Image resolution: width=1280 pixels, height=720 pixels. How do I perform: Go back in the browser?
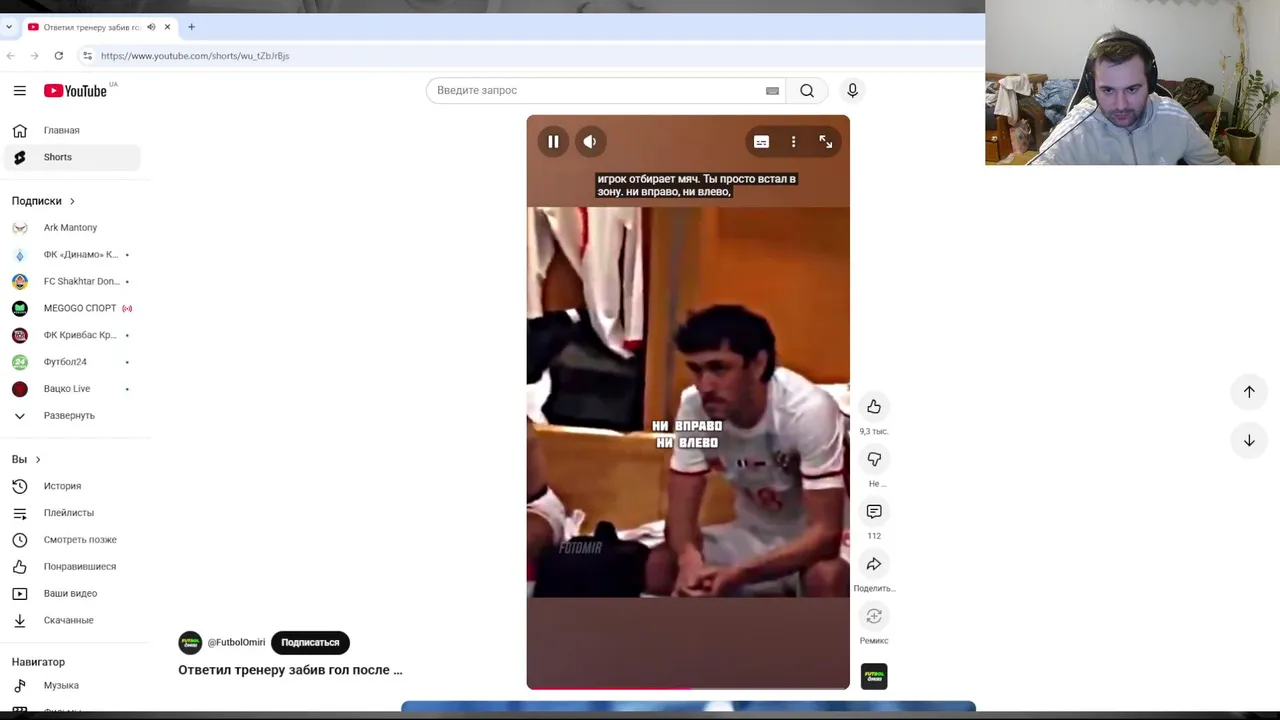[10, 56]
